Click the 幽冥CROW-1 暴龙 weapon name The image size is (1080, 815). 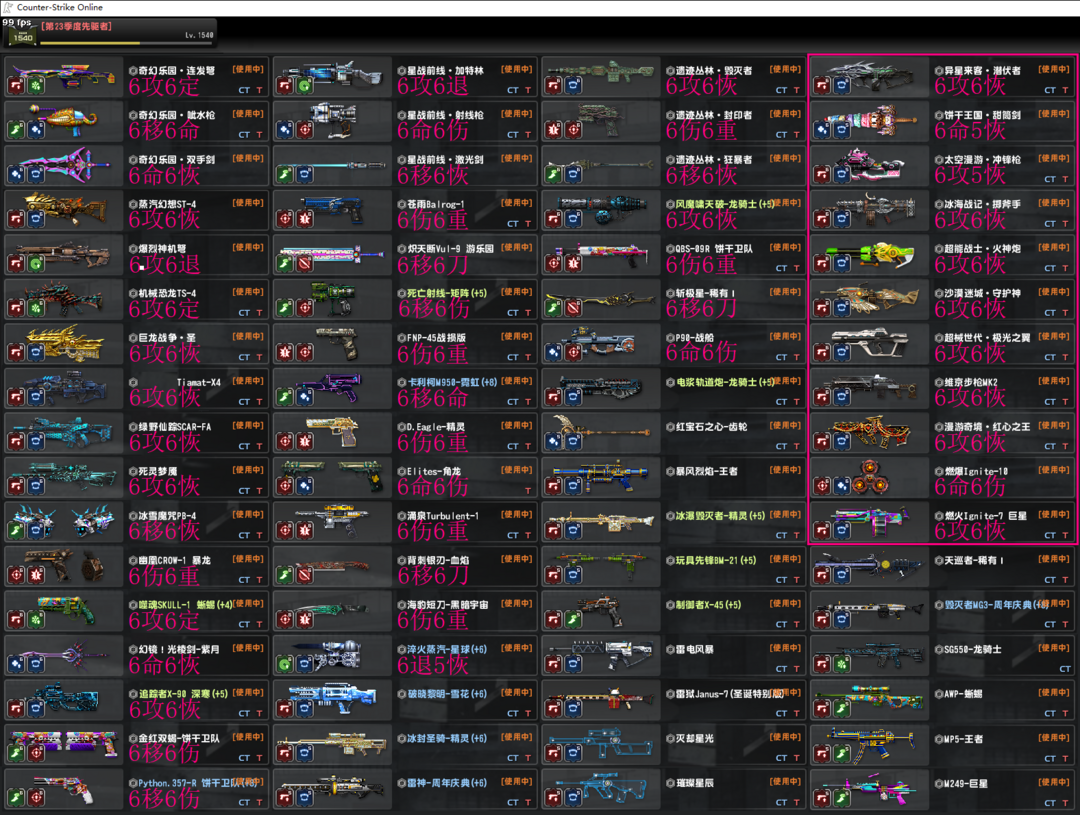[x=174, y=561]
